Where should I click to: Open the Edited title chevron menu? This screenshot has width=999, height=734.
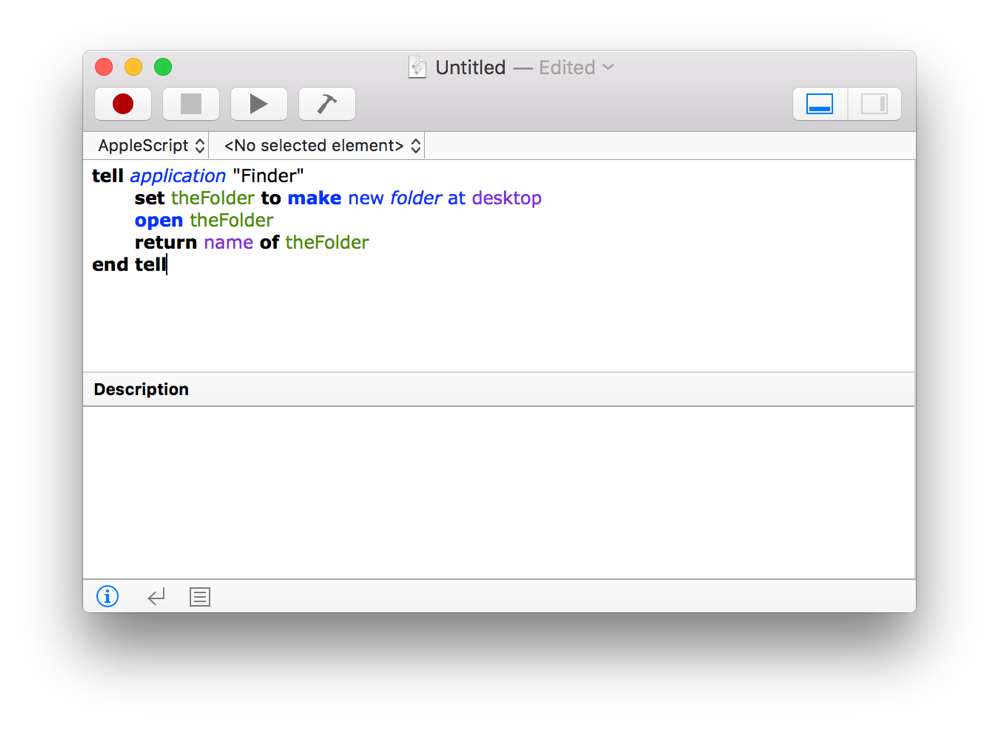coord(608,67)
